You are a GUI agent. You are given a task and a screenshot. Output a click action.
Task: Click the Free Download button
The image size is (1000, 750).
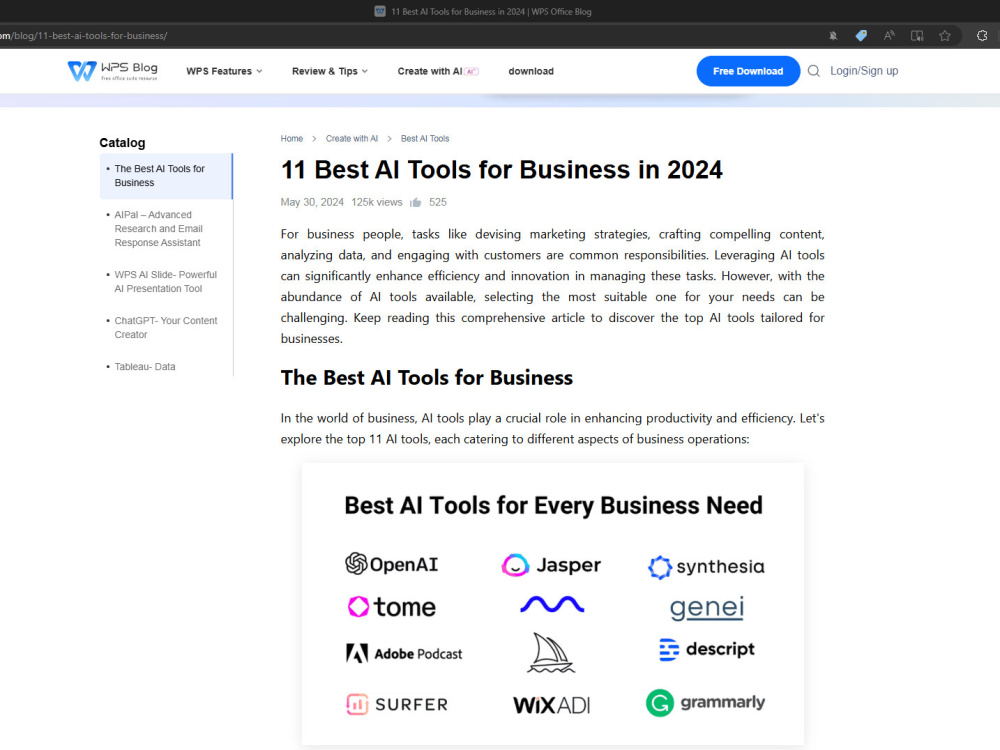(748, 71)
